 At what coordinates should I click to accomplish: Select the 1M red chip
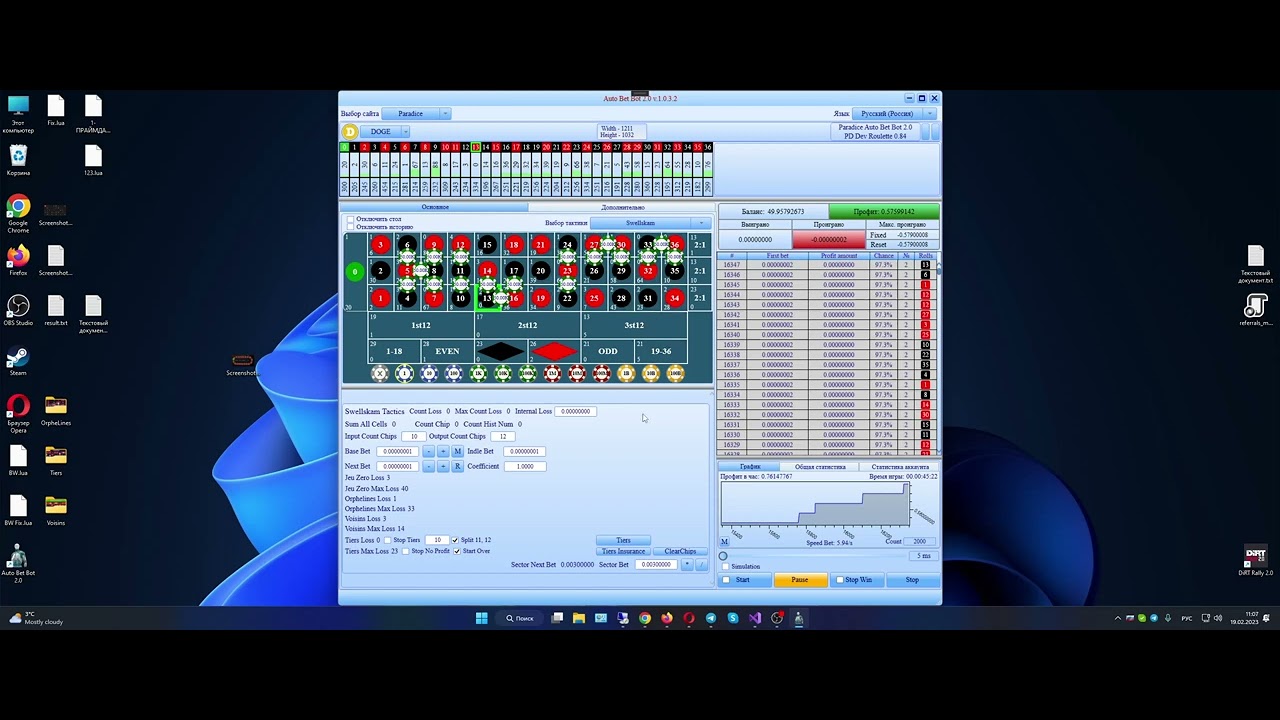click(x=552, y=374)
